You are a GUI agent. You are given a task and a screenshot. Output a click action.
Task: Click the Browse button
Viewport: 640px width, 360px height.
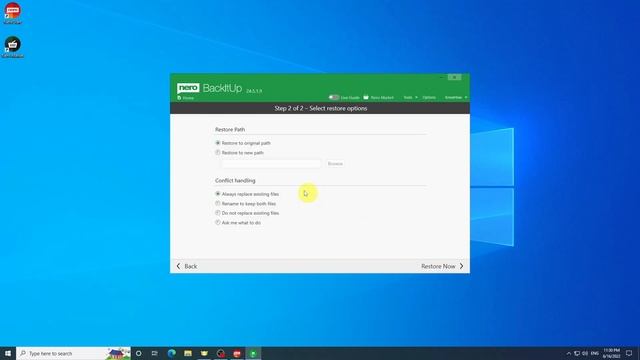(x=335, y=164)
